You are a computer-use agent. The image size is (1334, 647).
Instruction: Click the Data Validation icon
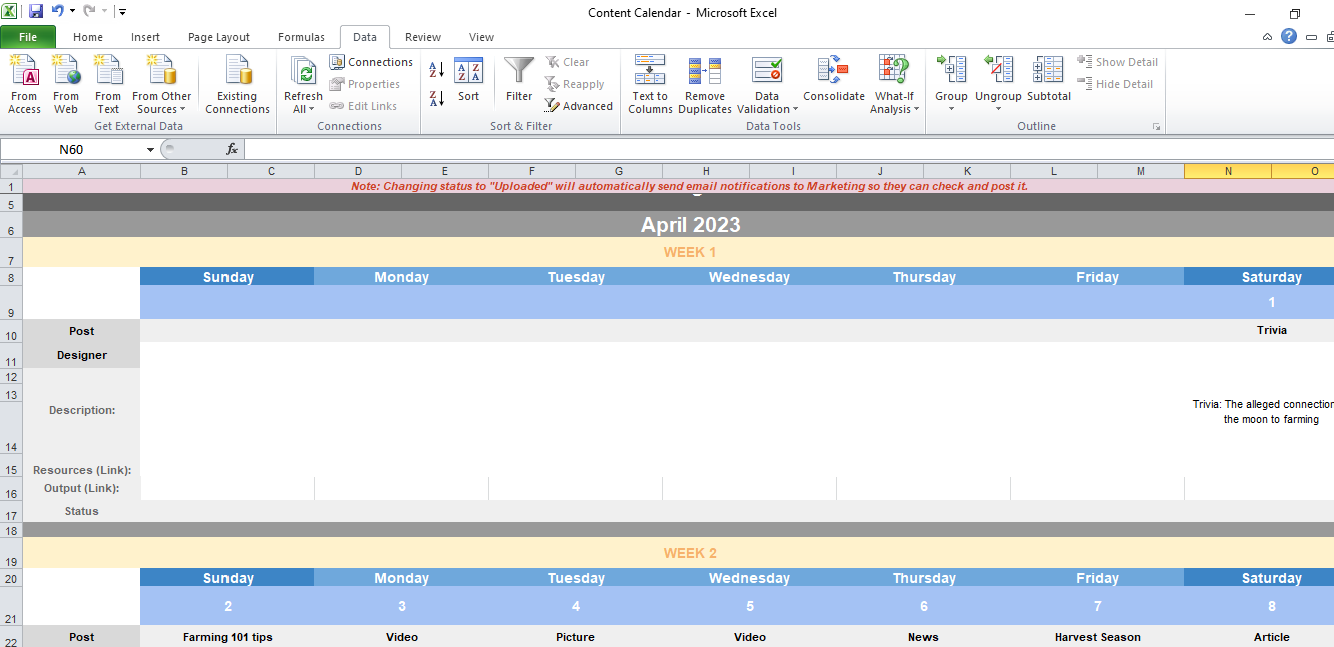(767, 70)
